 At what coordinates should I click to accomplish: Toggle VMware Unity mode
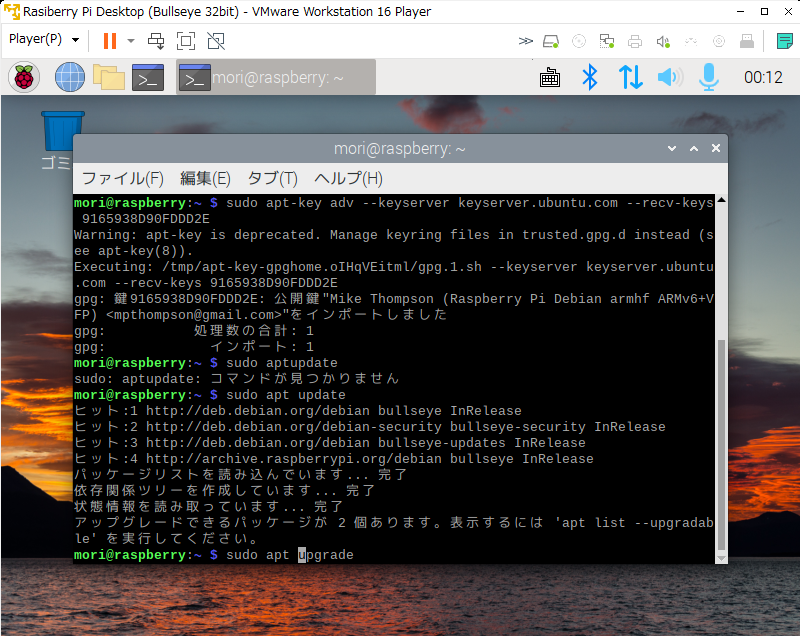[216, 41]
